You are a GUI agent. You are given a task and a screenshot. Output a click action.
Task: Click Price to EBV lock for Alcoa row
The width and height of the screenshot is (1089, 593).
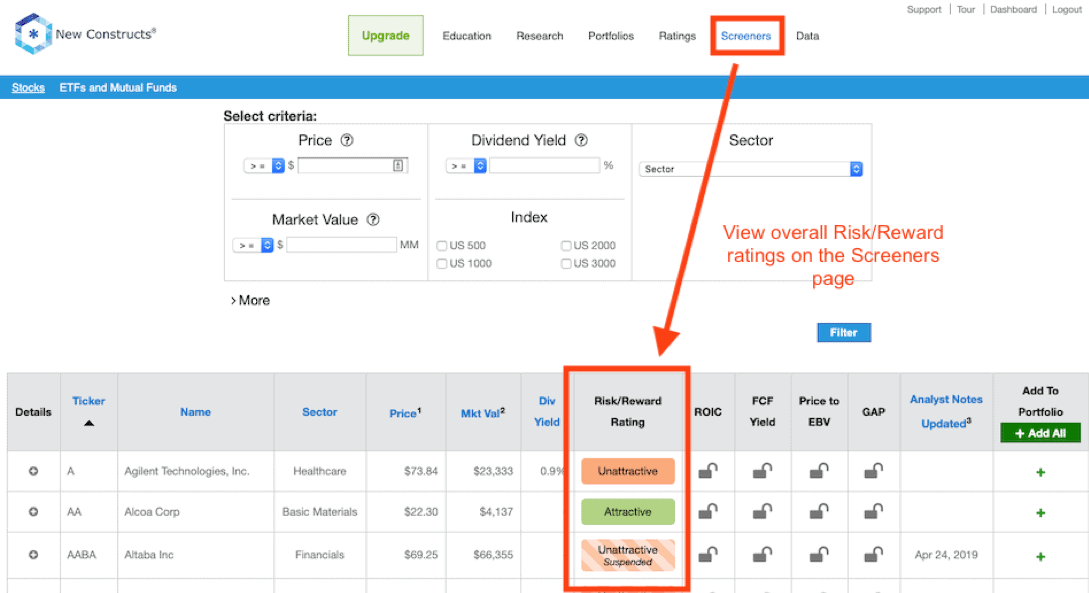[x=819, y=512]
